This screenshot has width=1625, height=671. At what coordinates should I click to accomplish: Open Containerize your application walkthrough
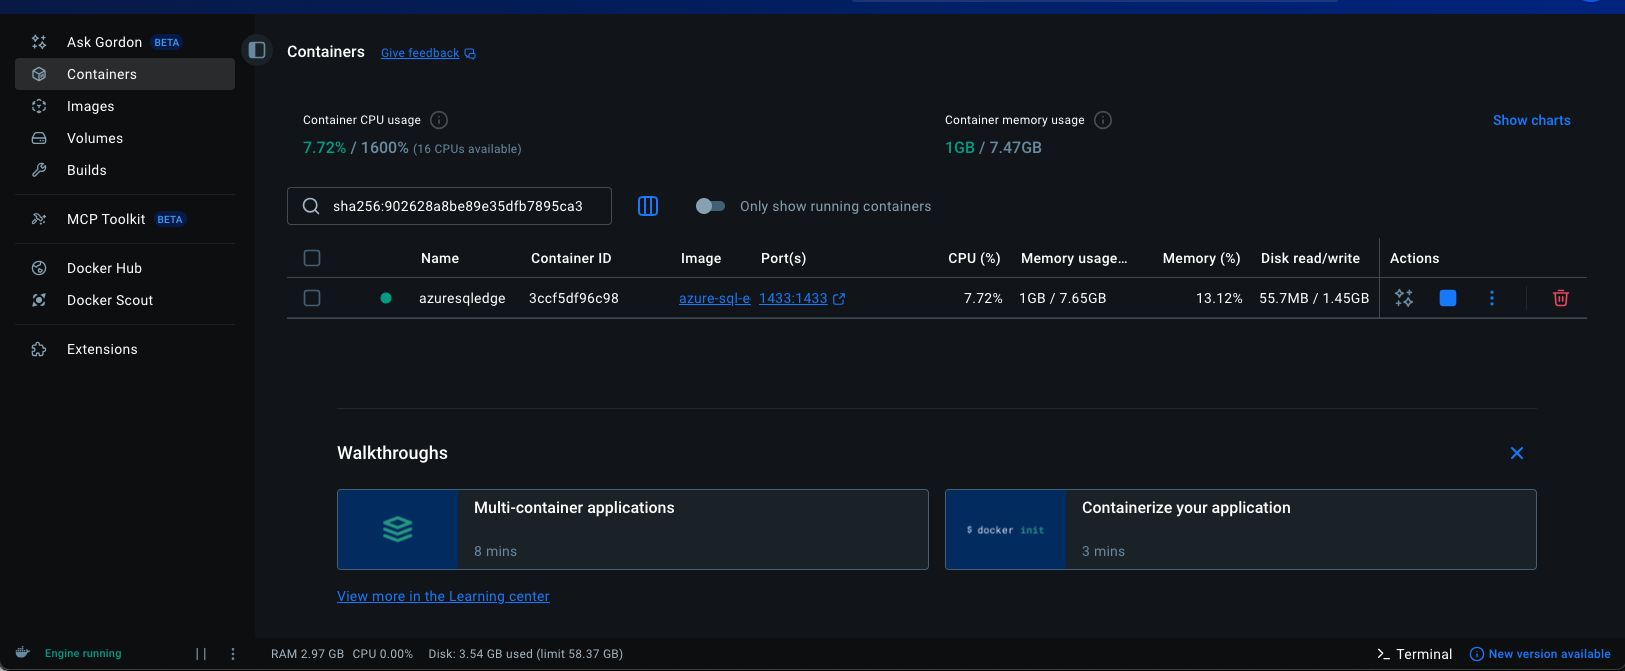point(1241,529)
